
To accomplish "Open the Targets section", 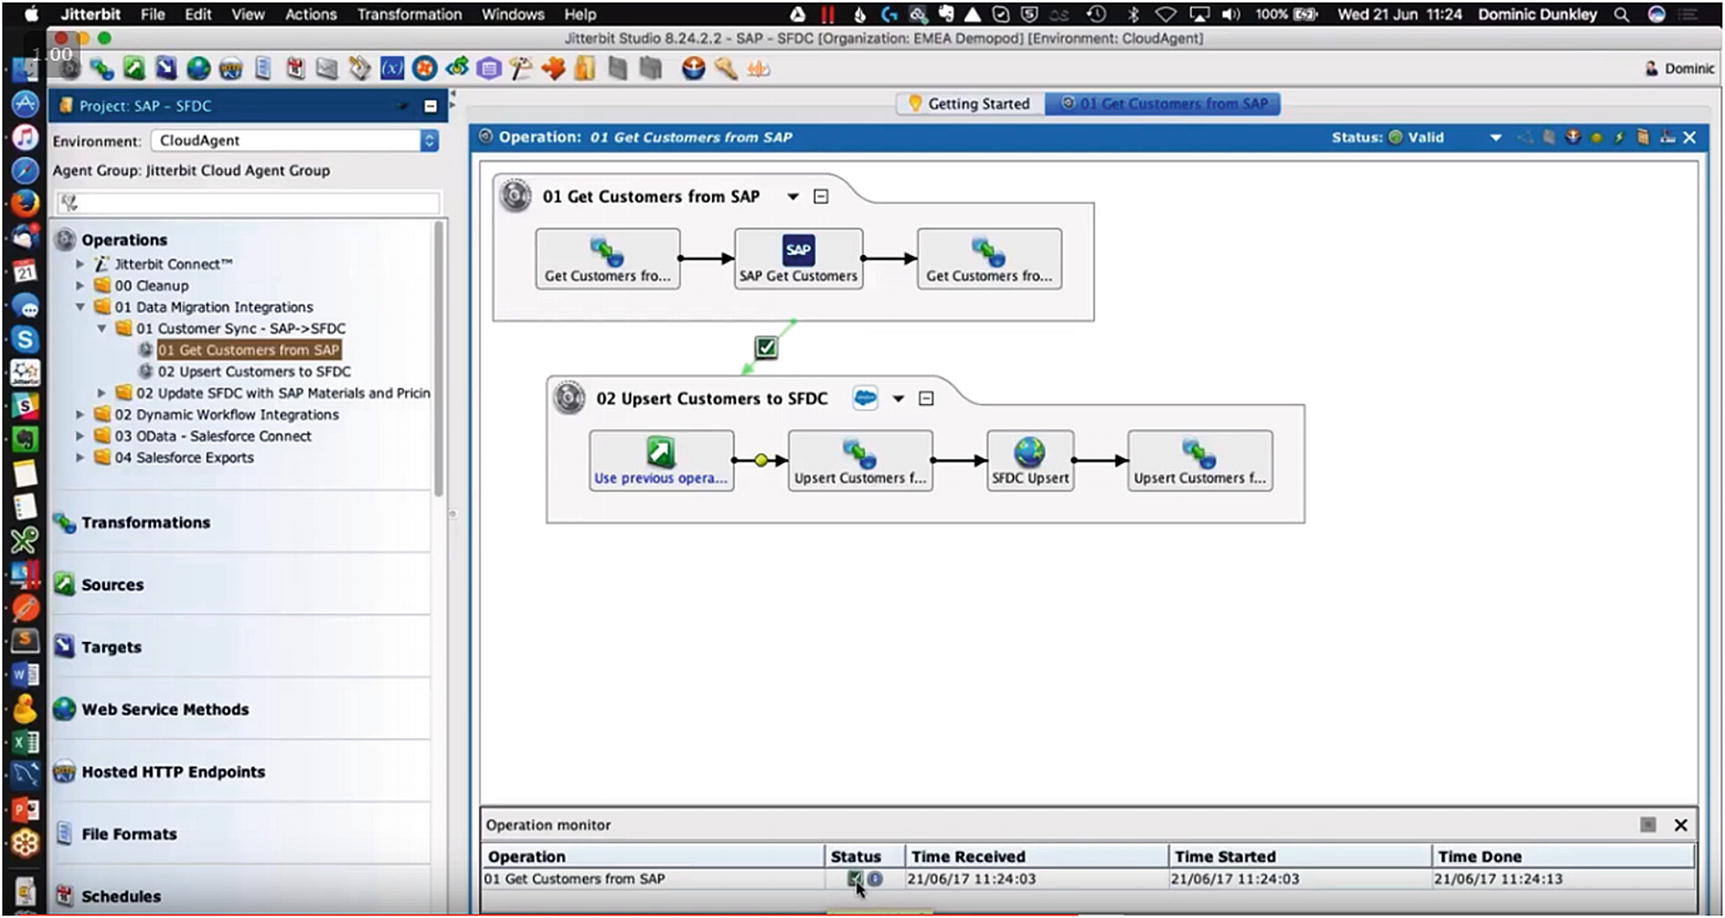I will [111, 648].
